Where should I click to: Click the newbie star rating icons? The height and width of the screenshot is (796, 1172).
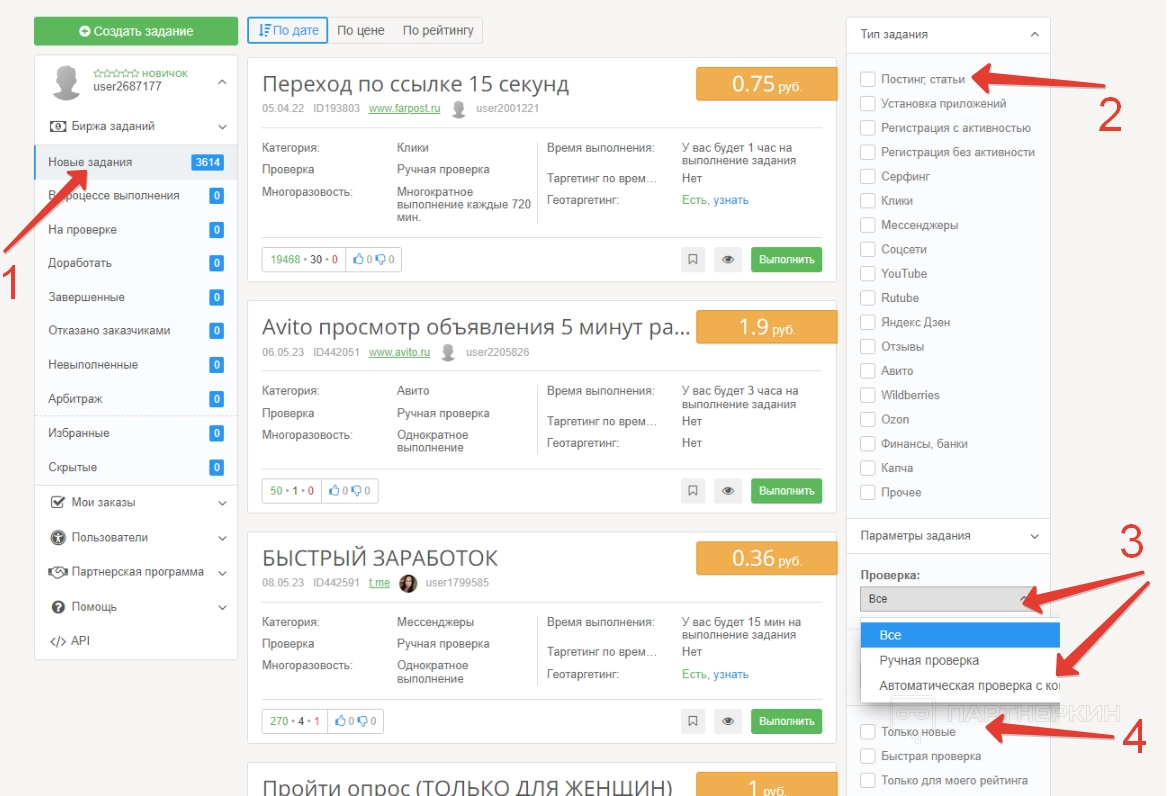pos(116,73)
